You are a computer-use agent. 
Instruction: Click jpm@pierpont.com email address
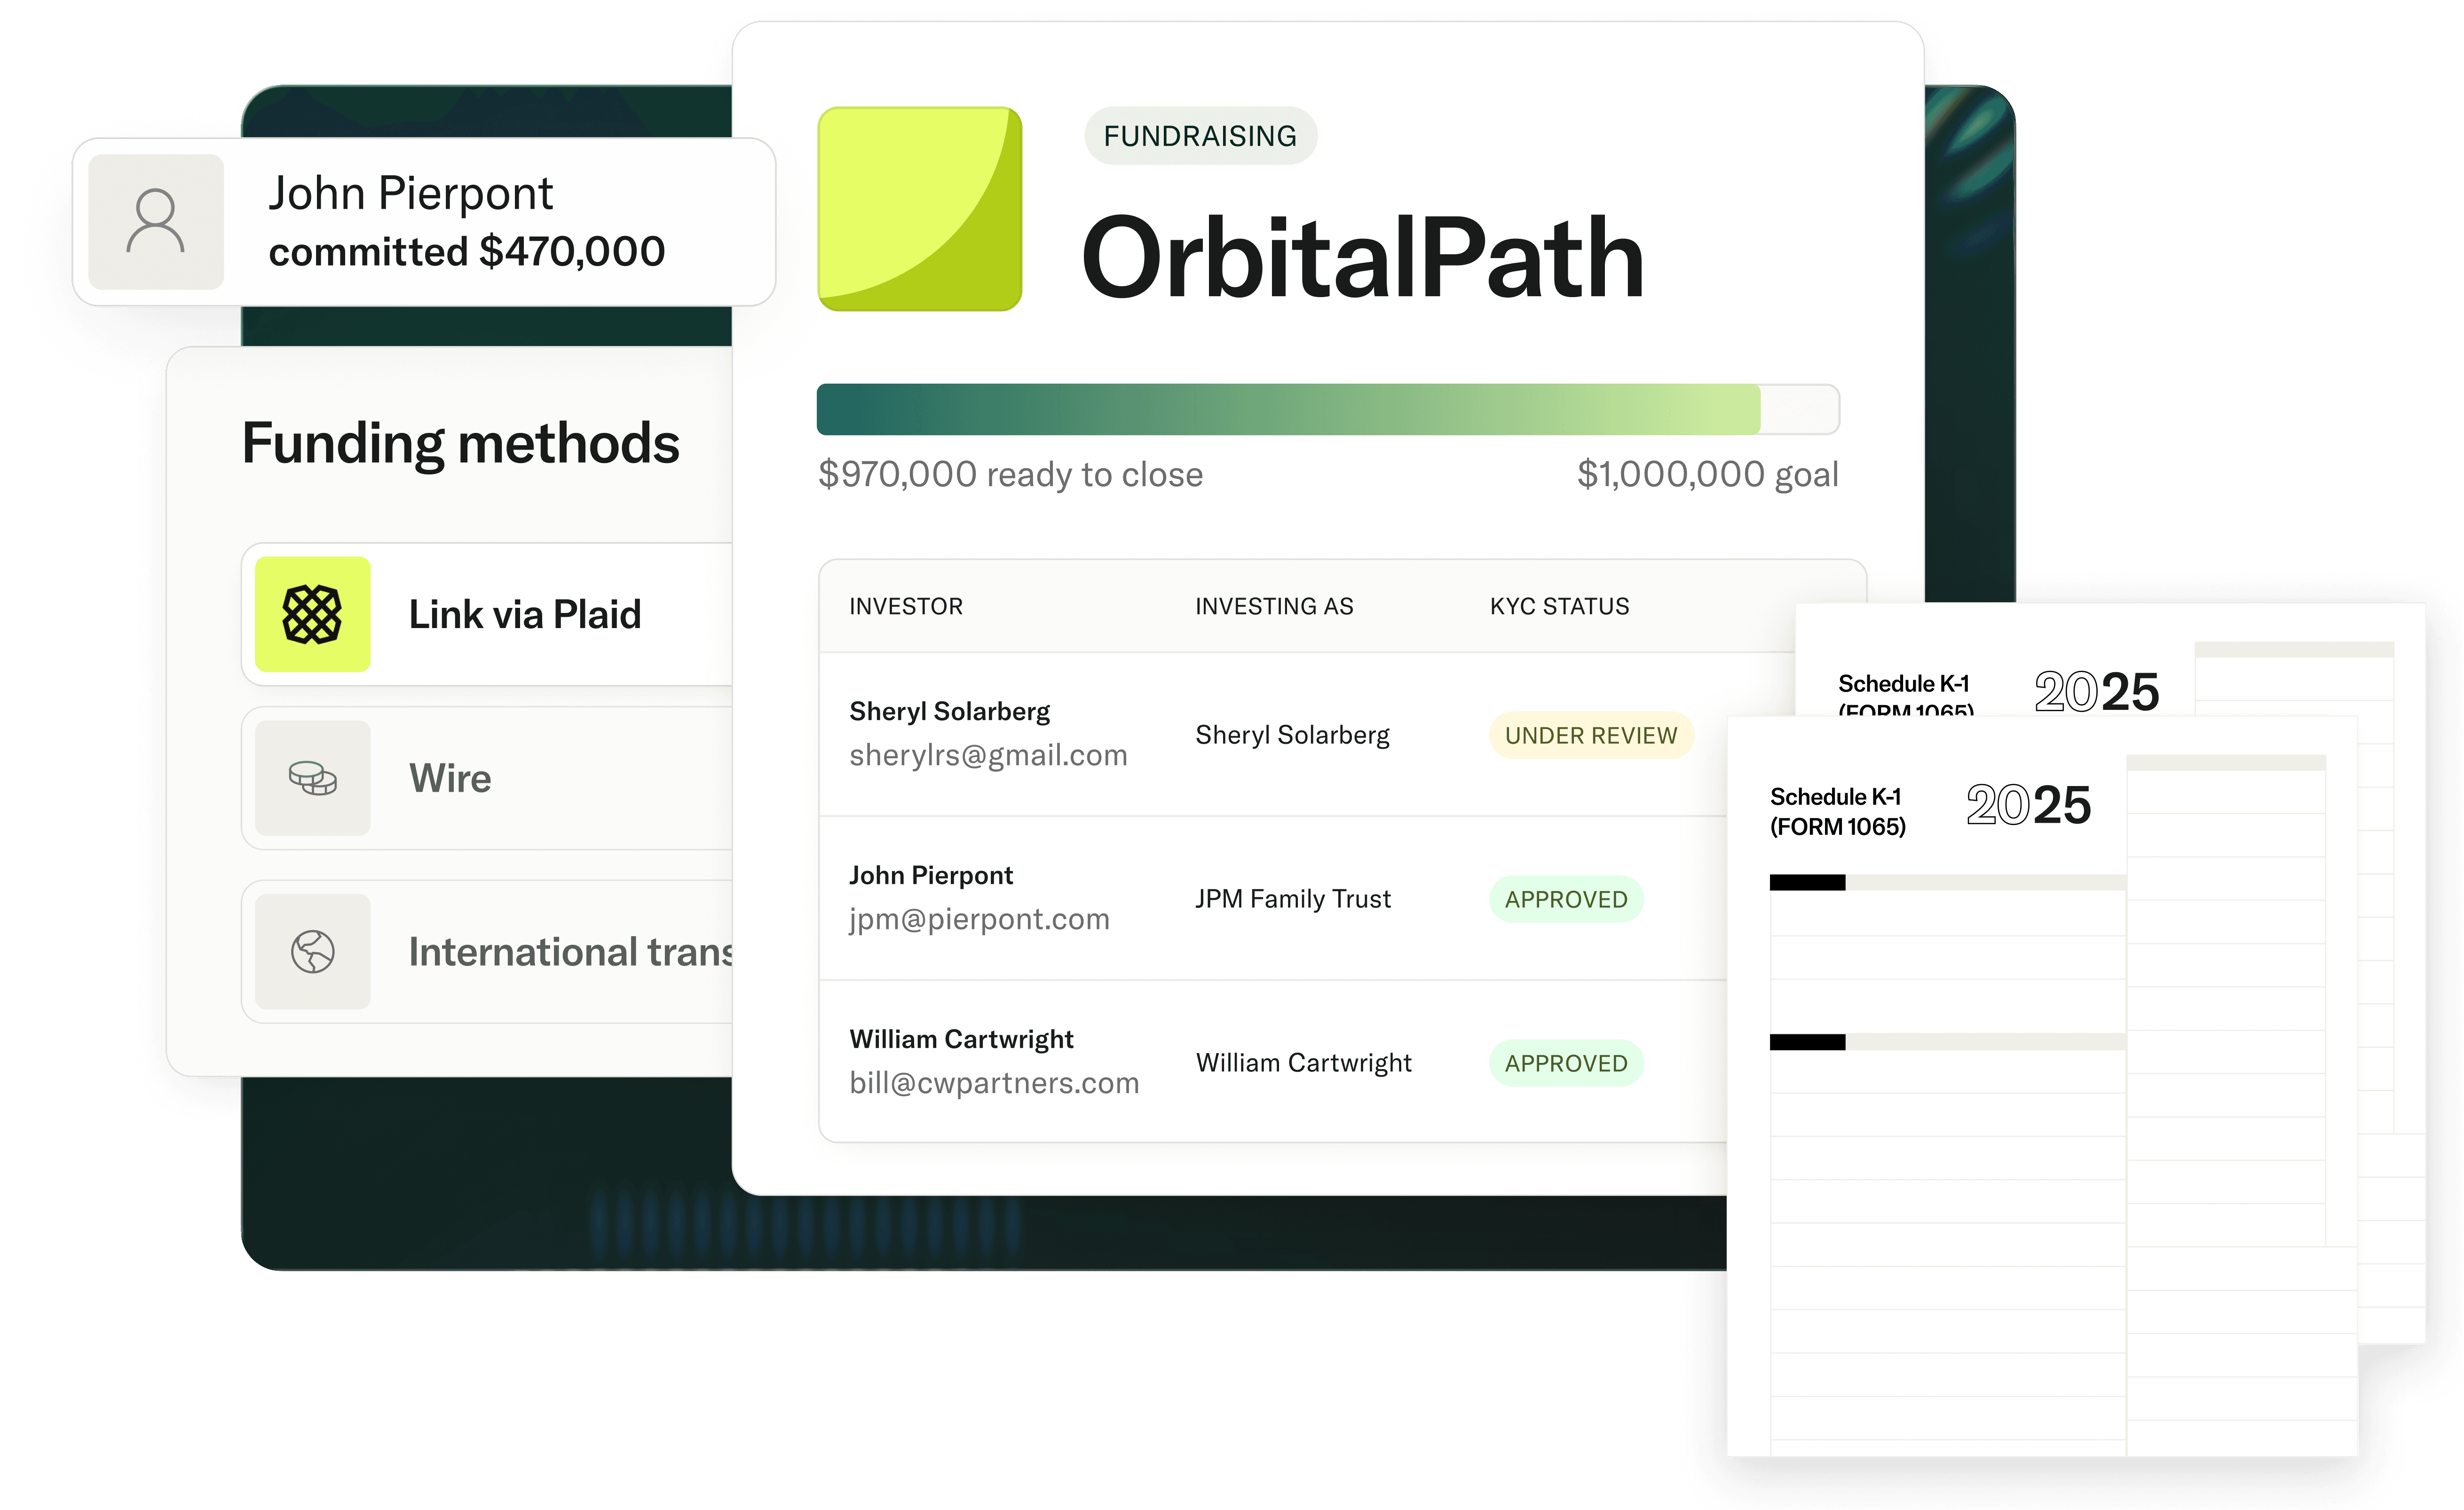pyautogui.click(x=979, y=919)
